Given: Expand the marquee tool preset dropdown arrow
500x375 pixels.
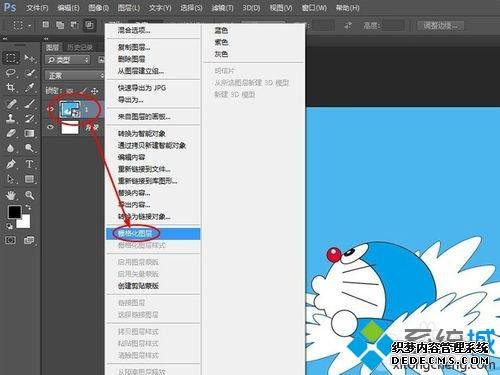Looking at the screenshot, I should coord(29,25).
